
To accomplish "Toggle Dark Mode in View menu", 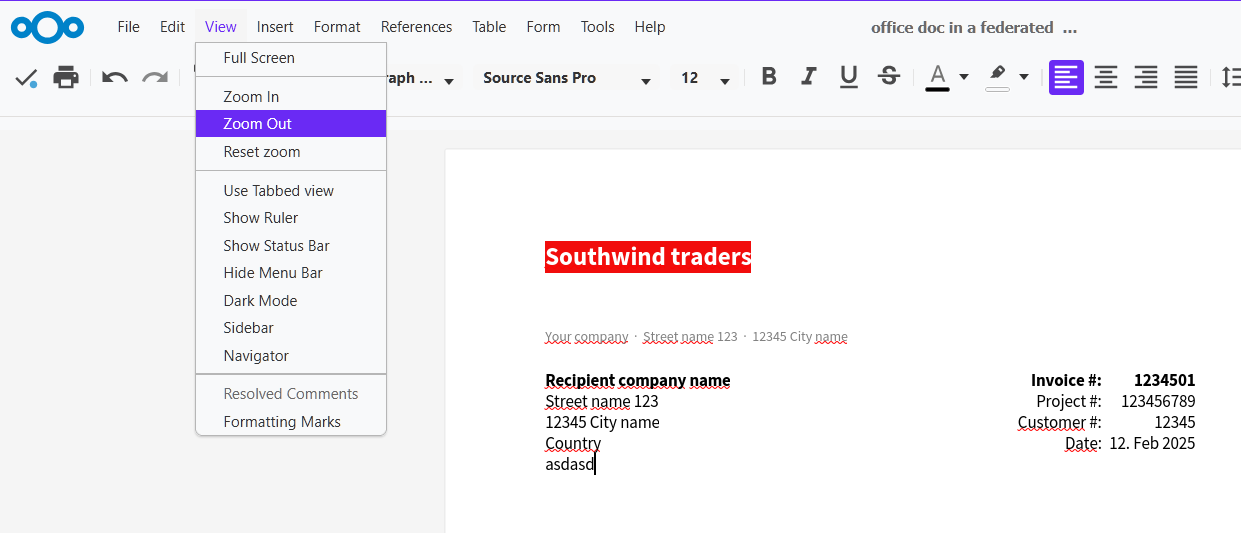I will 260,300.
